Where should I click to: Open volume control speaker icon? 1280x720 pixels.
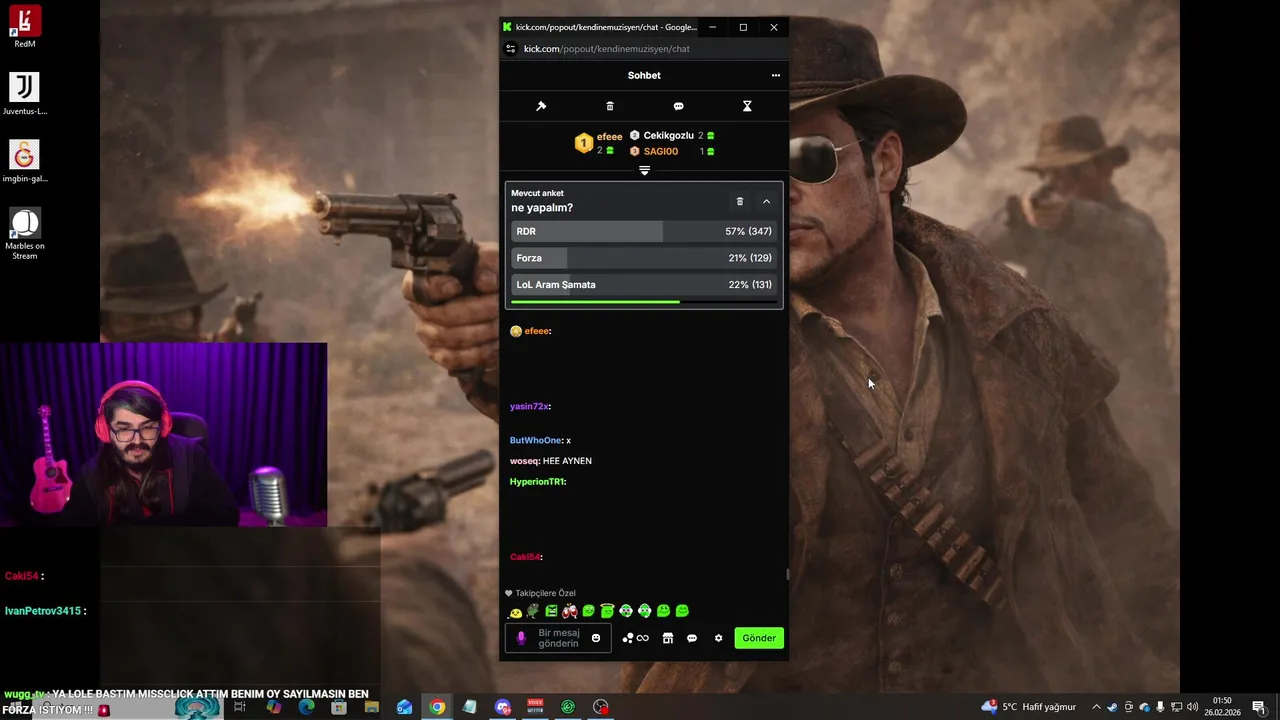(1192, 707)
